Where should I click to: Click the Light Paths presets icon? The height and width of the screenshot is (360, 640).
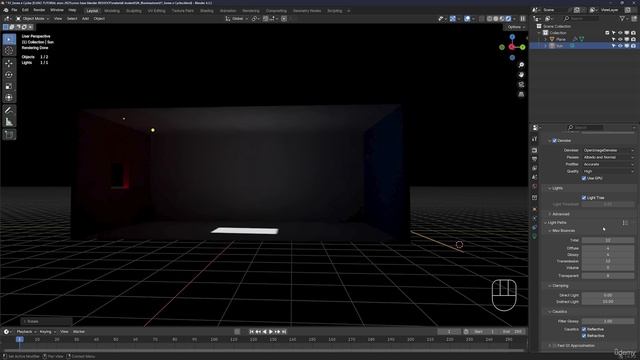(625, 223)
